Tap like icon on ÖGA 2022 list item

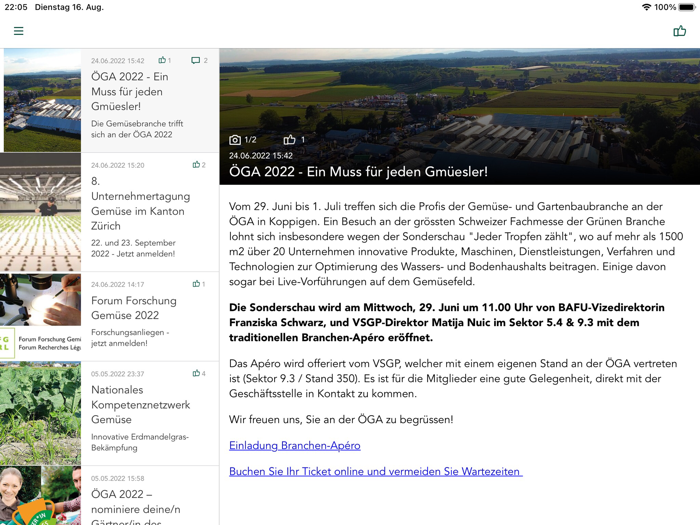[162, 60]
